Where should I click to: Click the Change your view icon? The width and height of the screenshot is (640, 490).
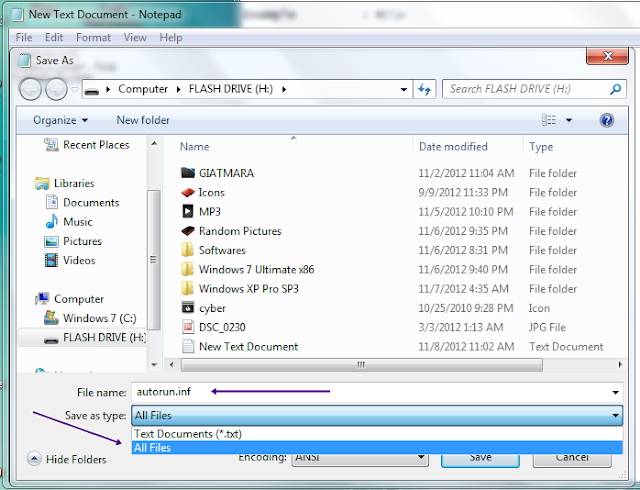[549, 120]
